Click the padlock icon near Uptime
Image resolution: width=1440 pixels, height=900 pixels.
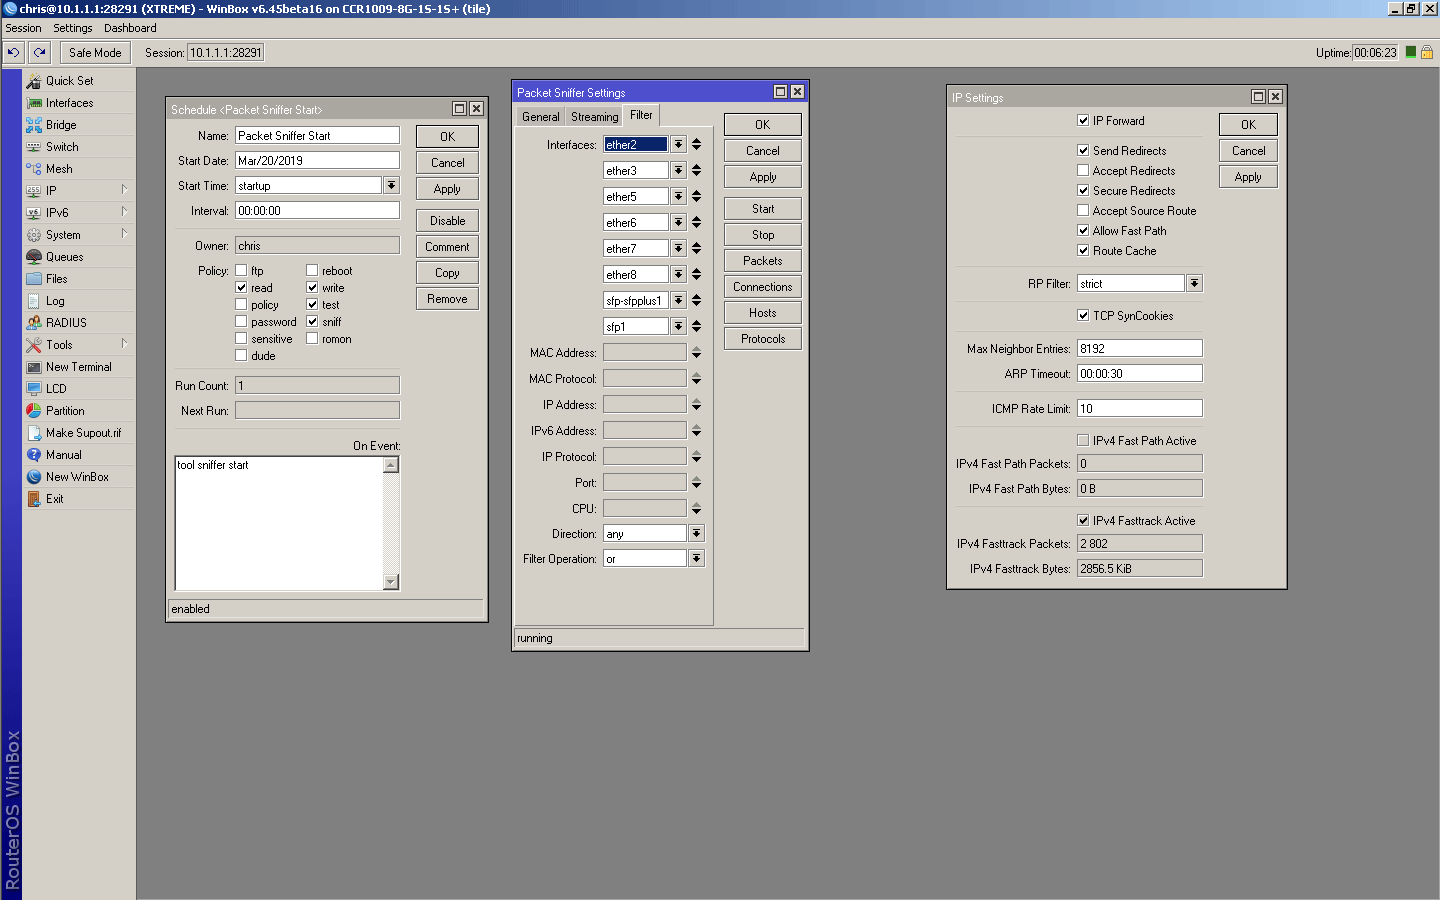click(1427, 52)
